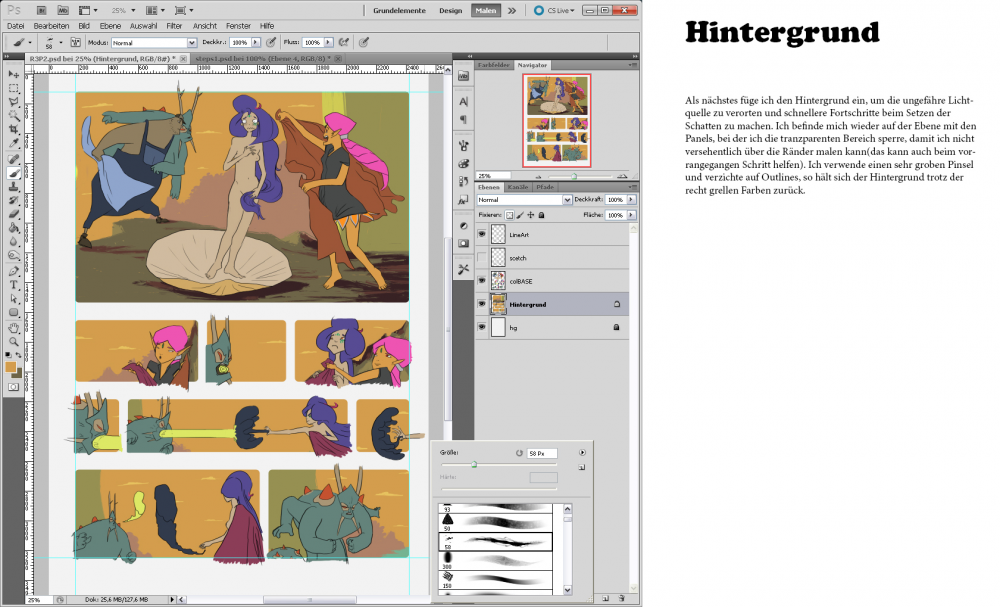Open the Brush panel toggle in options bar
This screenshot has width=1000, height=607.
tap(75, 42)
